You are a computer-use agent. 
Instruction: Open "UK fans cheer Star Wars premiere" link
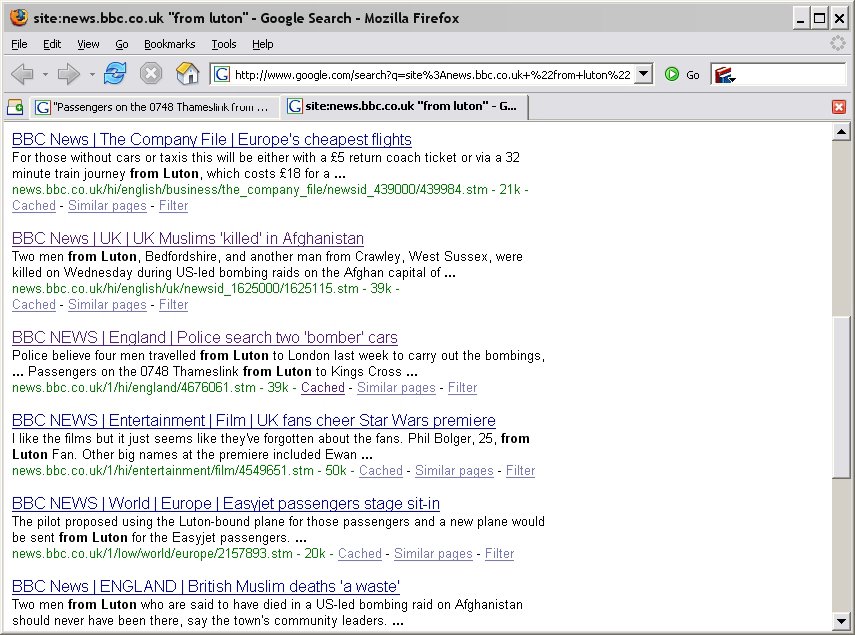(x=254, y=421)
